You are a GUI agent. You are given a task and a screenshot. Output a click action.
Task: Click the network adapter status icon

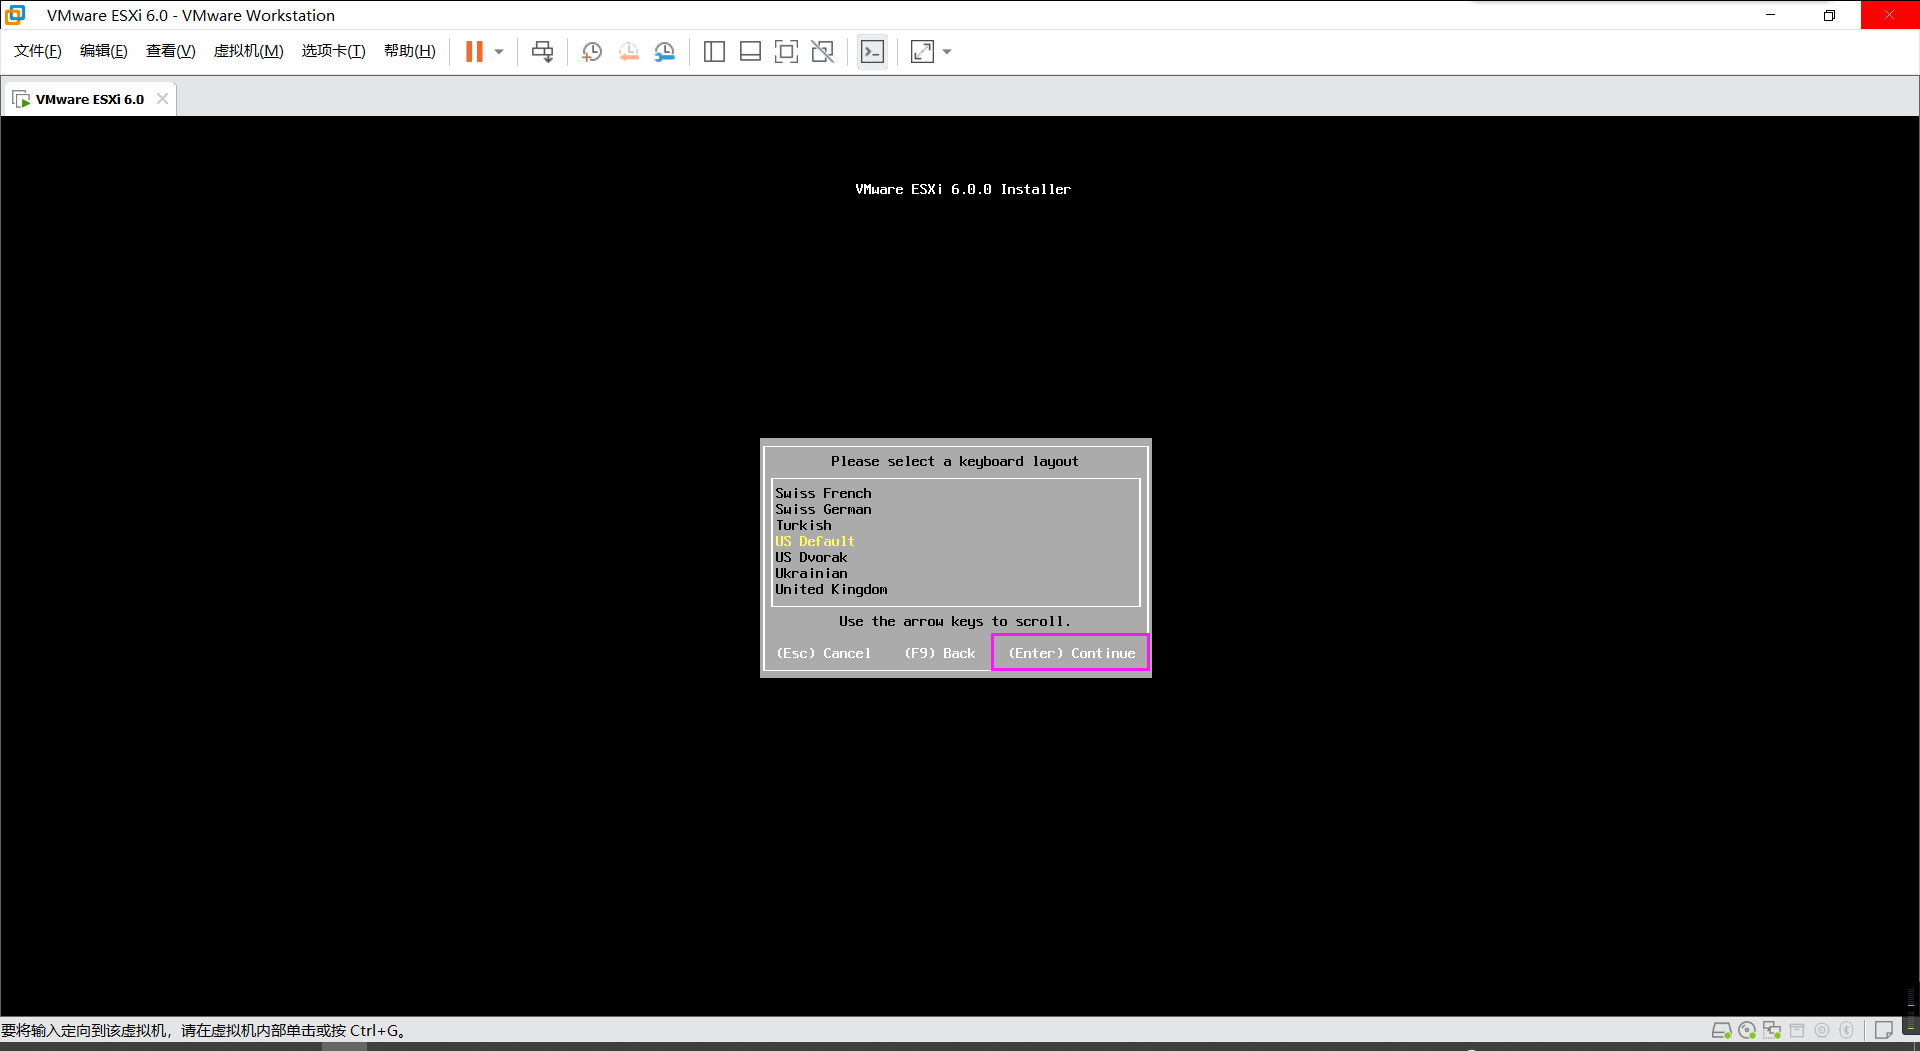(x=1772, y=1030)
